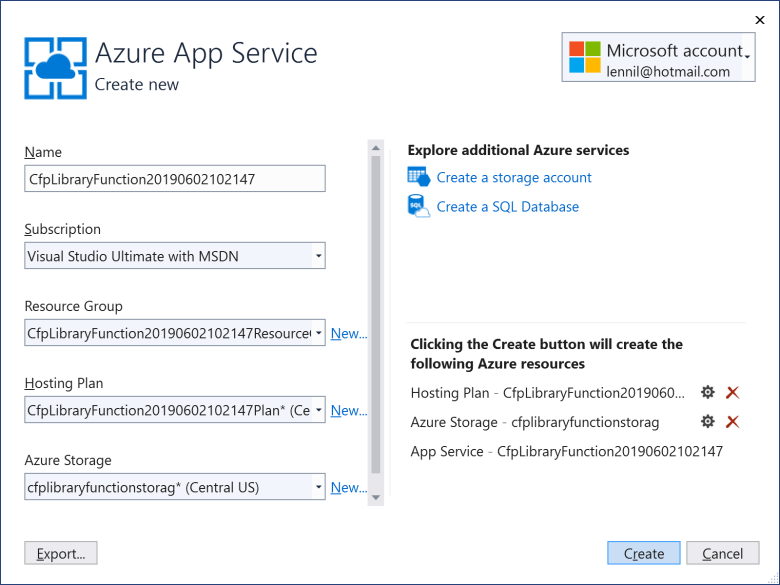780x585 pixels.
Task: Open Azure Storage settings gear icon
Action: [707, 422]
